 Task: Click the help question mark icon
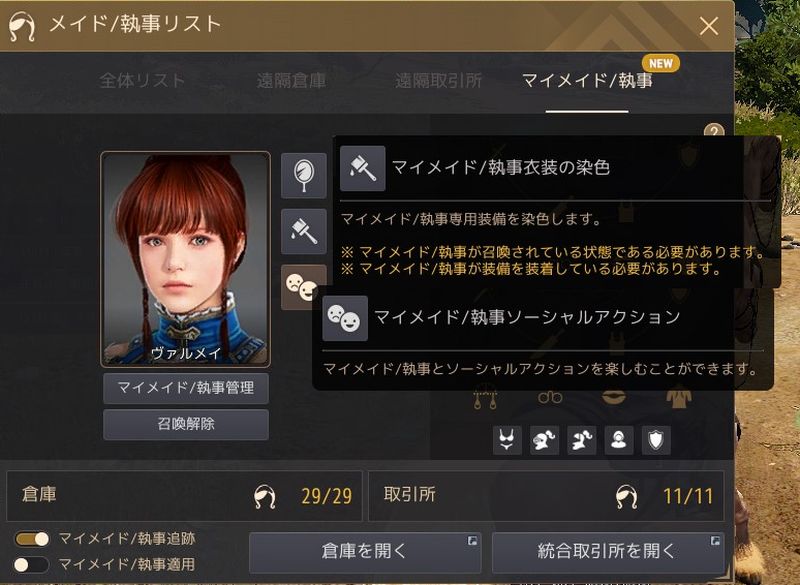(x=714, y=131)
